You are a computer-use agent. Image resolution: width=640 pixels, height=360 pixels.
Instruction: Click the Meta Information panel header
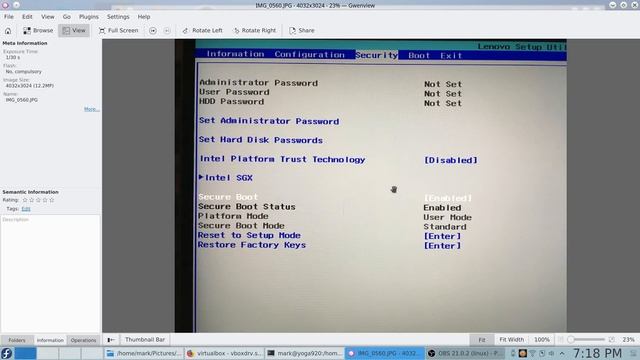point(25,43)
